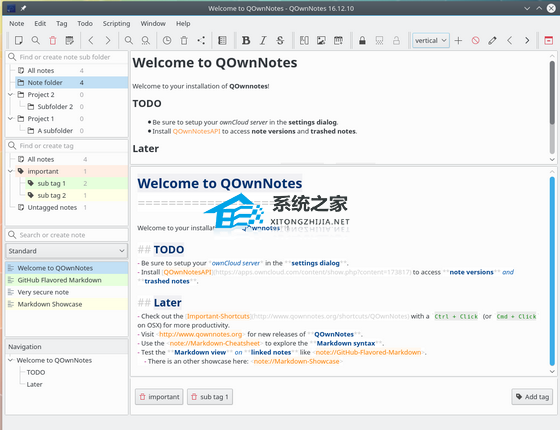Open the Help menu
Viewport: 560px width, 430px height.
(183, 24)
